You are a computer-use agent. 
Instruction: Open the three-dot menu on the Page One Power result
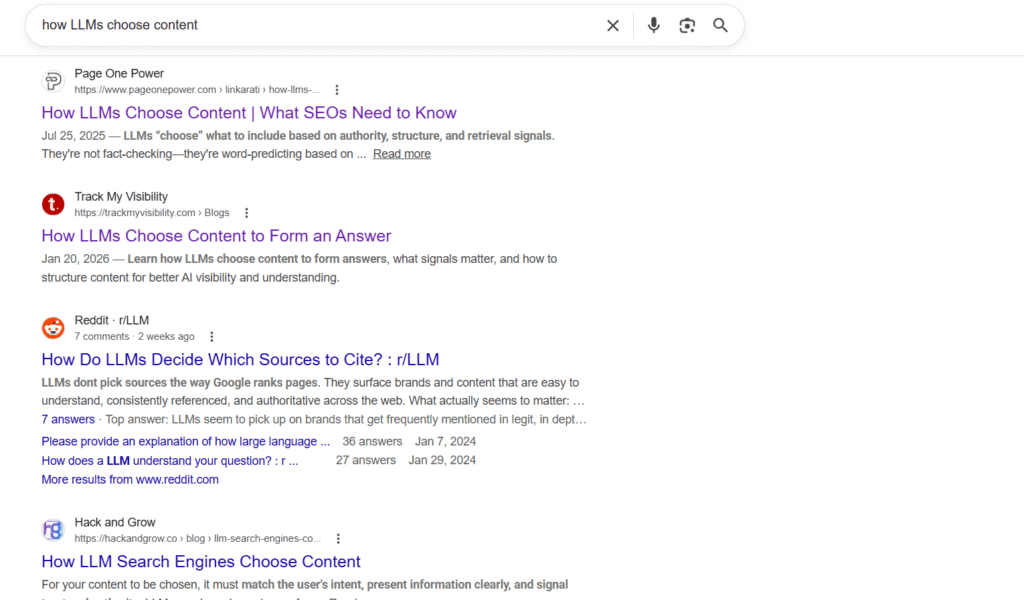coord(337,89)
